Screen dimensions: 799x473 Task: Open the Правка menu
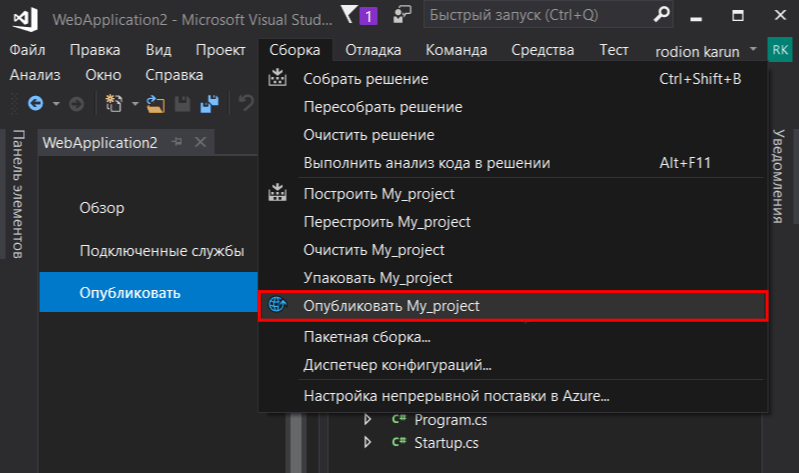95,50
